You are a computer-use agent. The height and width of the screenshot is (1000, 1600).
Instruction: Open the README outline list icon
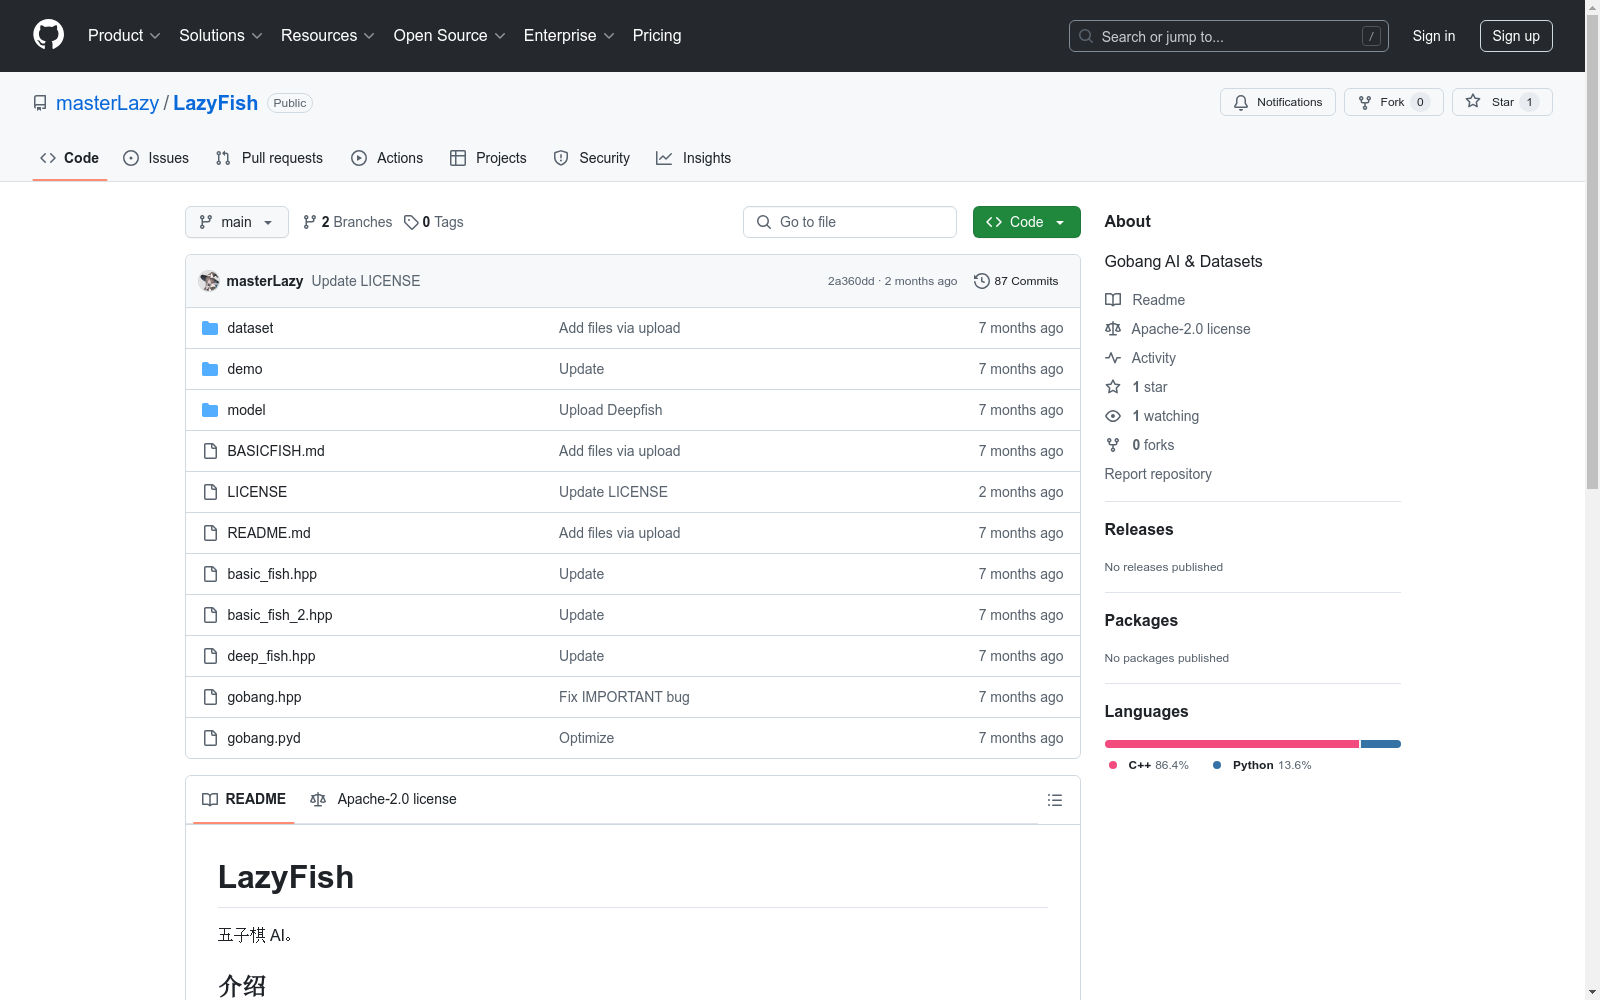(1054, 800)
